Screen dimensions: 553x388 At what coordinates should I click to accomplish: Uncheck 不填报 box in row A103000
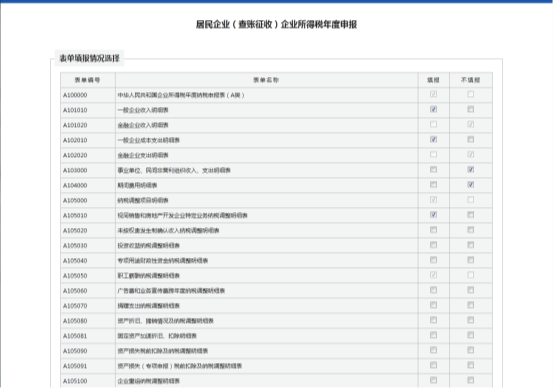(x=470, y=170)
